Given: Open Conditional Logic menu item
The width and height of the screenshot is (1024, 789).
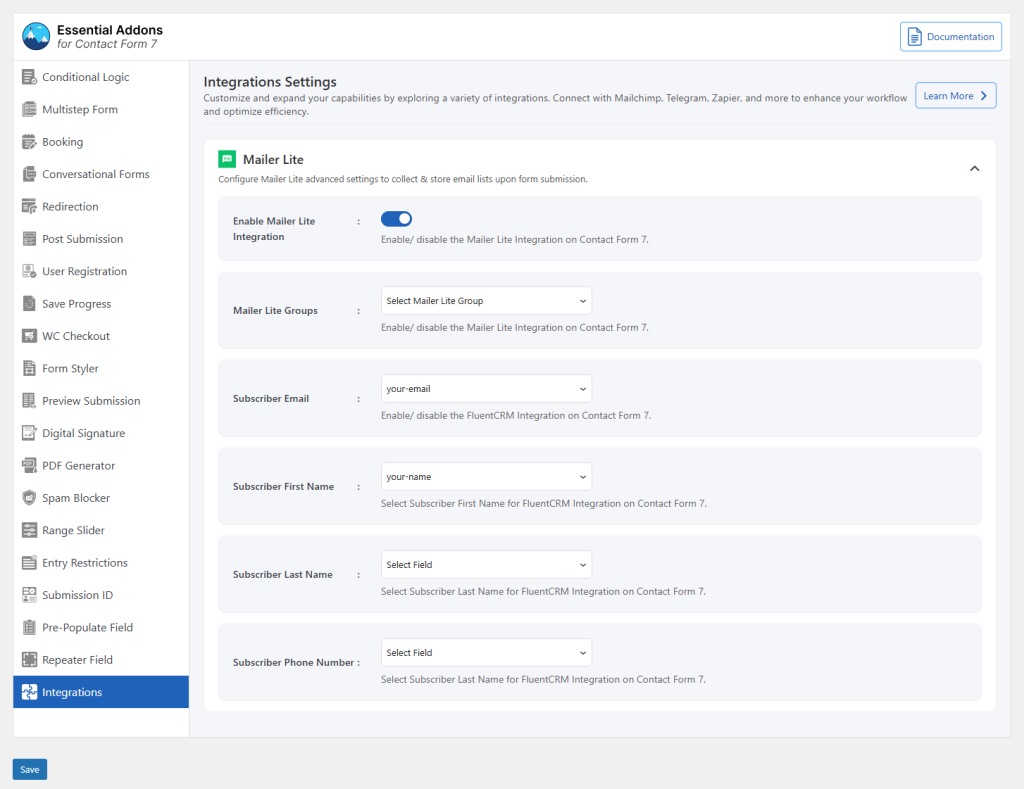Looking at the screenshot, I should [101, 77].
